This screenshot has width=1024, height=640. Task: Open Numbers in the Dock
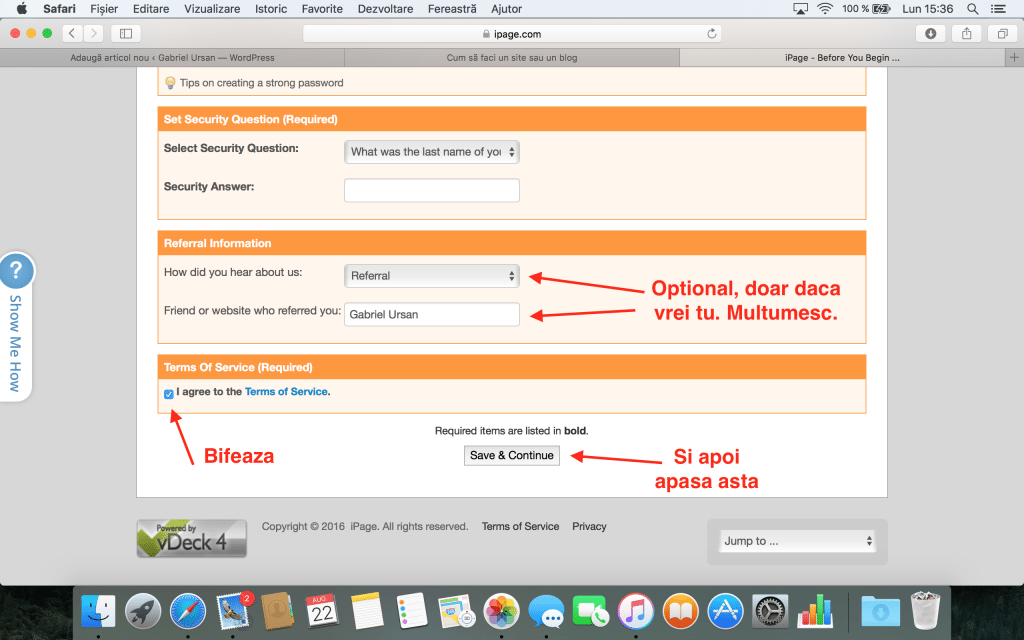pyautogui.click(x=815, y=612)
